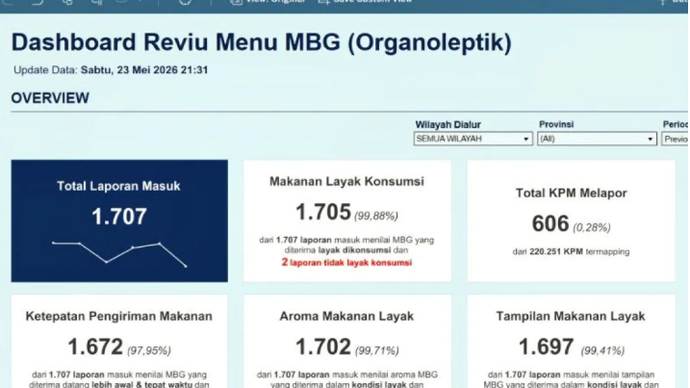
Task: Open the Wilayah Dialur SEMUA WILAYAH dropdown
Action: tap(473, 139)
